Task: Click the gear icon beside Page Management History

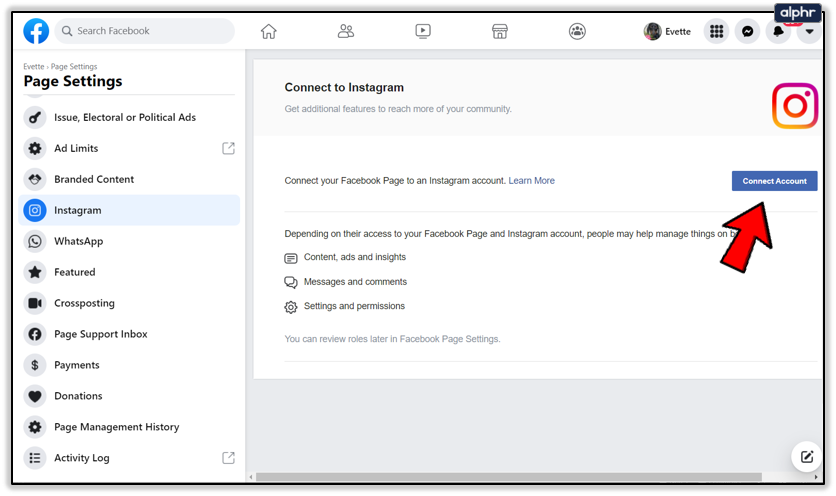Action: coord(35,427)
